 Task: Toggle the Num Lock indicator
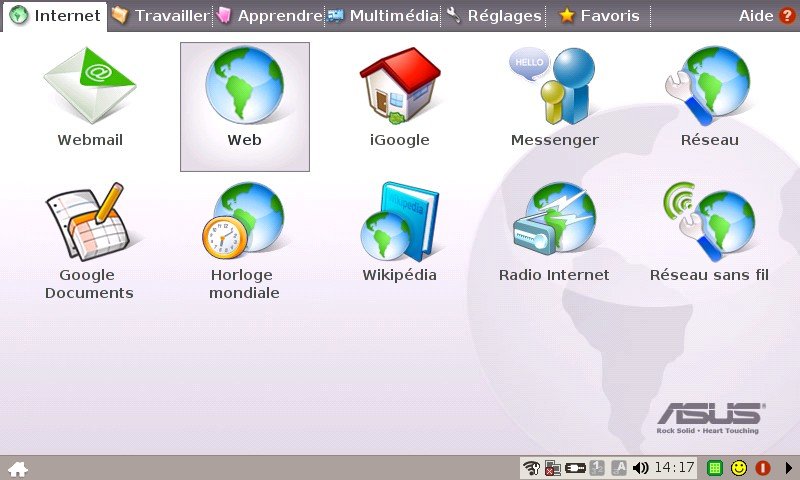(x=597, y=467)
